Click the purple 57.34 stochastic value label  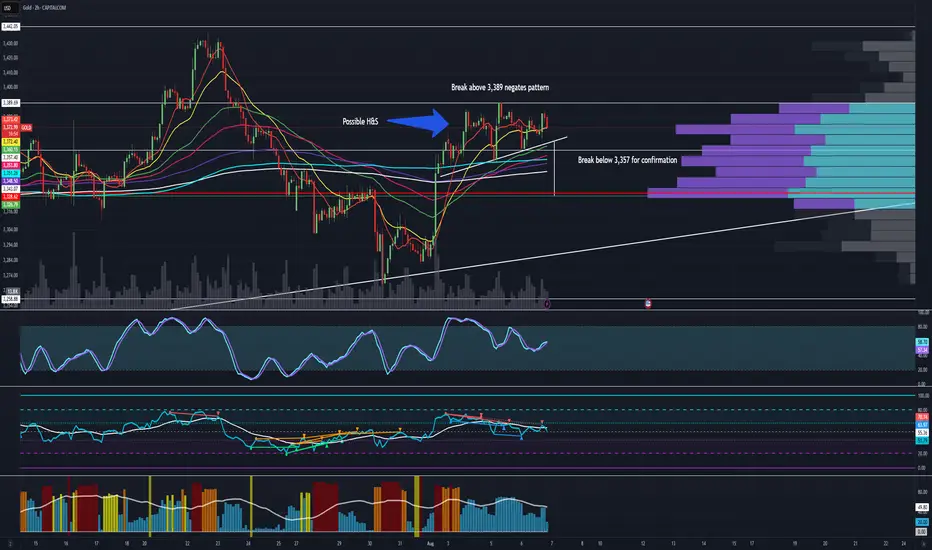(922, 350)
